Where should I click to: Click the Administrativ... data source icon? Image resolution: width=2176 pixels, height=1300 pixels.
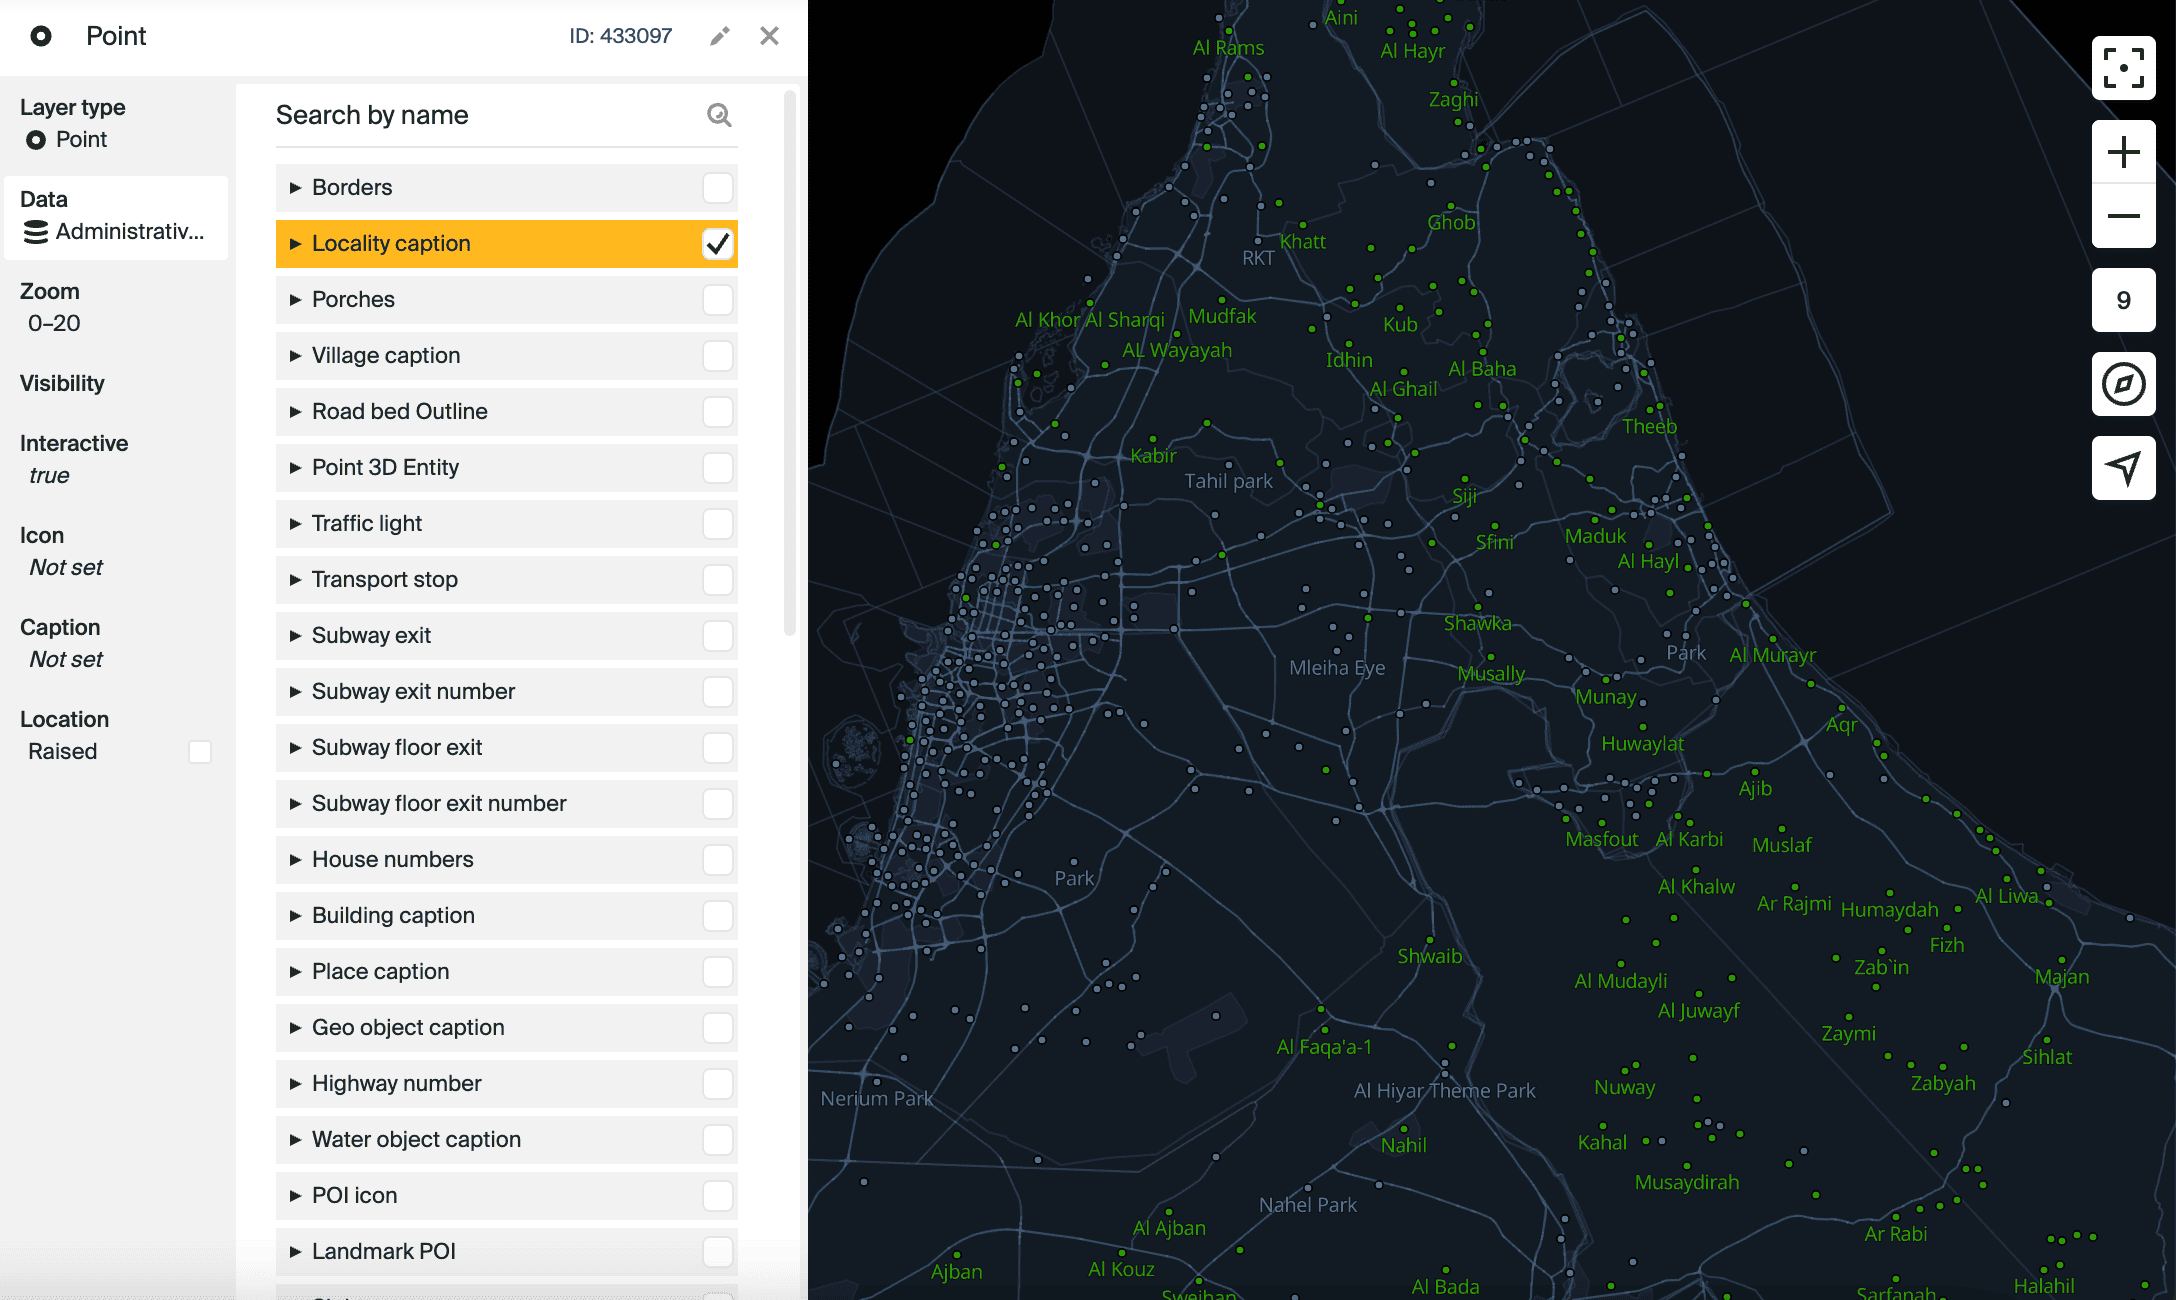36,232
